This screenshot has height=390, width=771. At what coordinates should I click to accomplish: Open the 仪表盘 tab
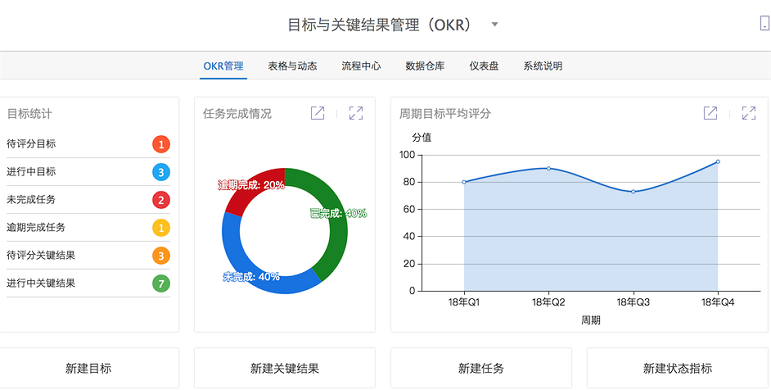coord(484,66)
